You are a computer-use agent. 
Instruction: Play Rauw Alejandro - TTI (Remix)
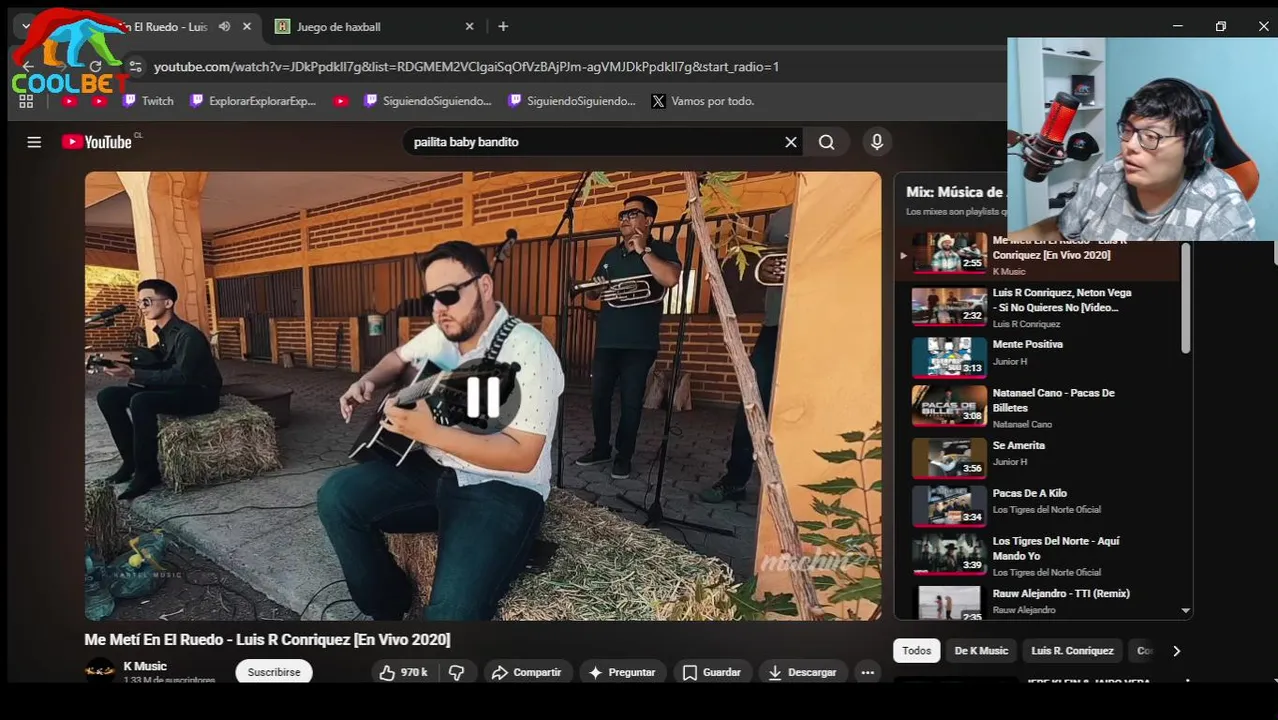click(x=1036, y=602)
